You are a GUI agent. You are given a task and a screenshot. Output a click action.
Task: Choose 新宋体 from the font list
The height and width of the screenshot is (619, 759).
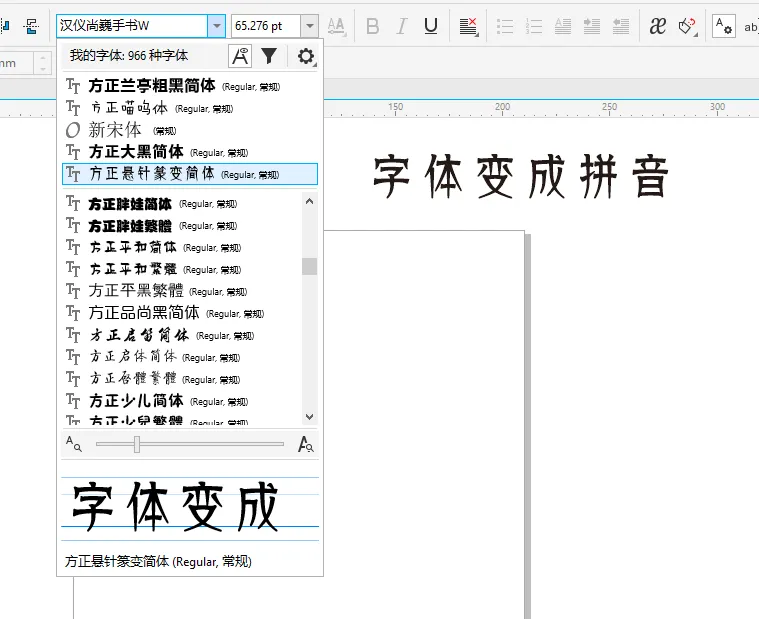click(x=115, y=130)
